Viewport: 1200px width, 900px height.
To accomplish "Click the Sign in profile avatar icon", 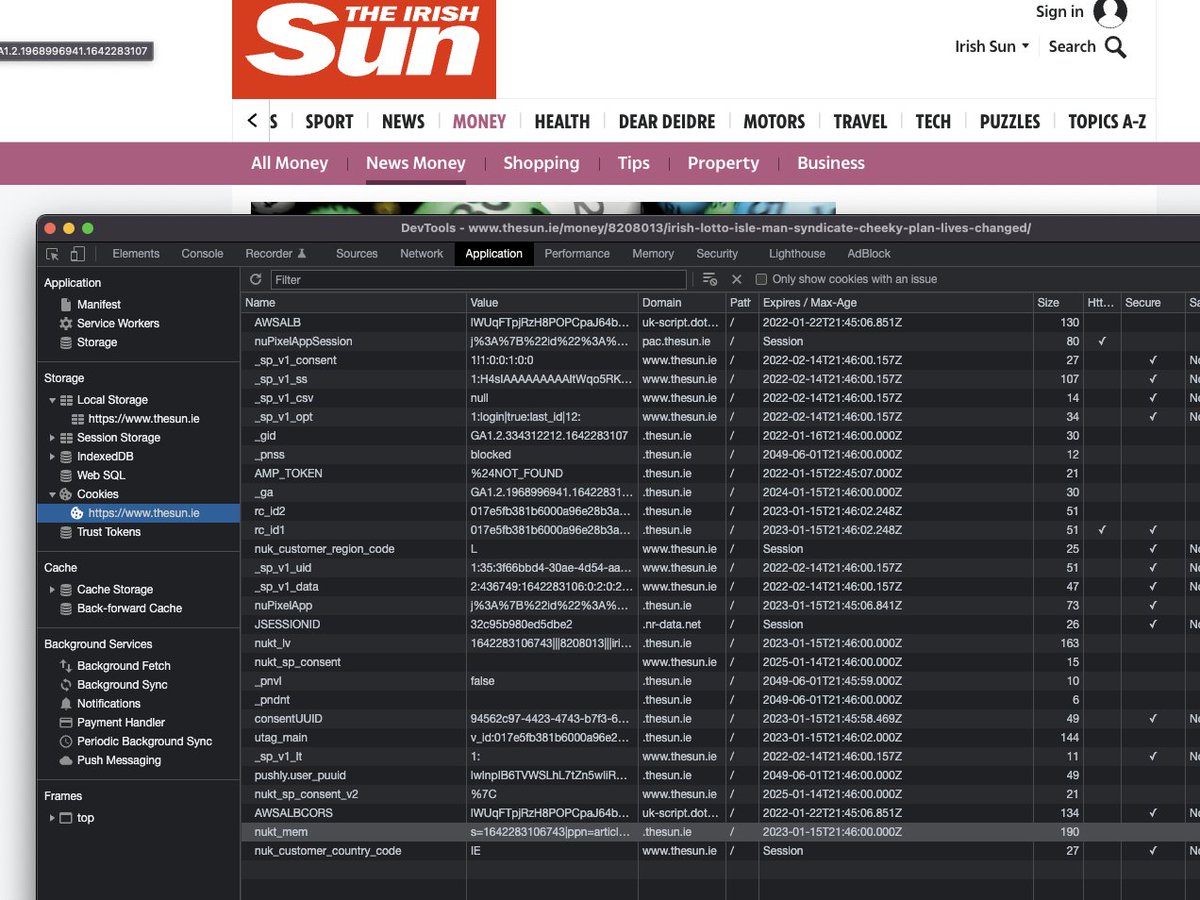I will click(x=1110, y=13).
